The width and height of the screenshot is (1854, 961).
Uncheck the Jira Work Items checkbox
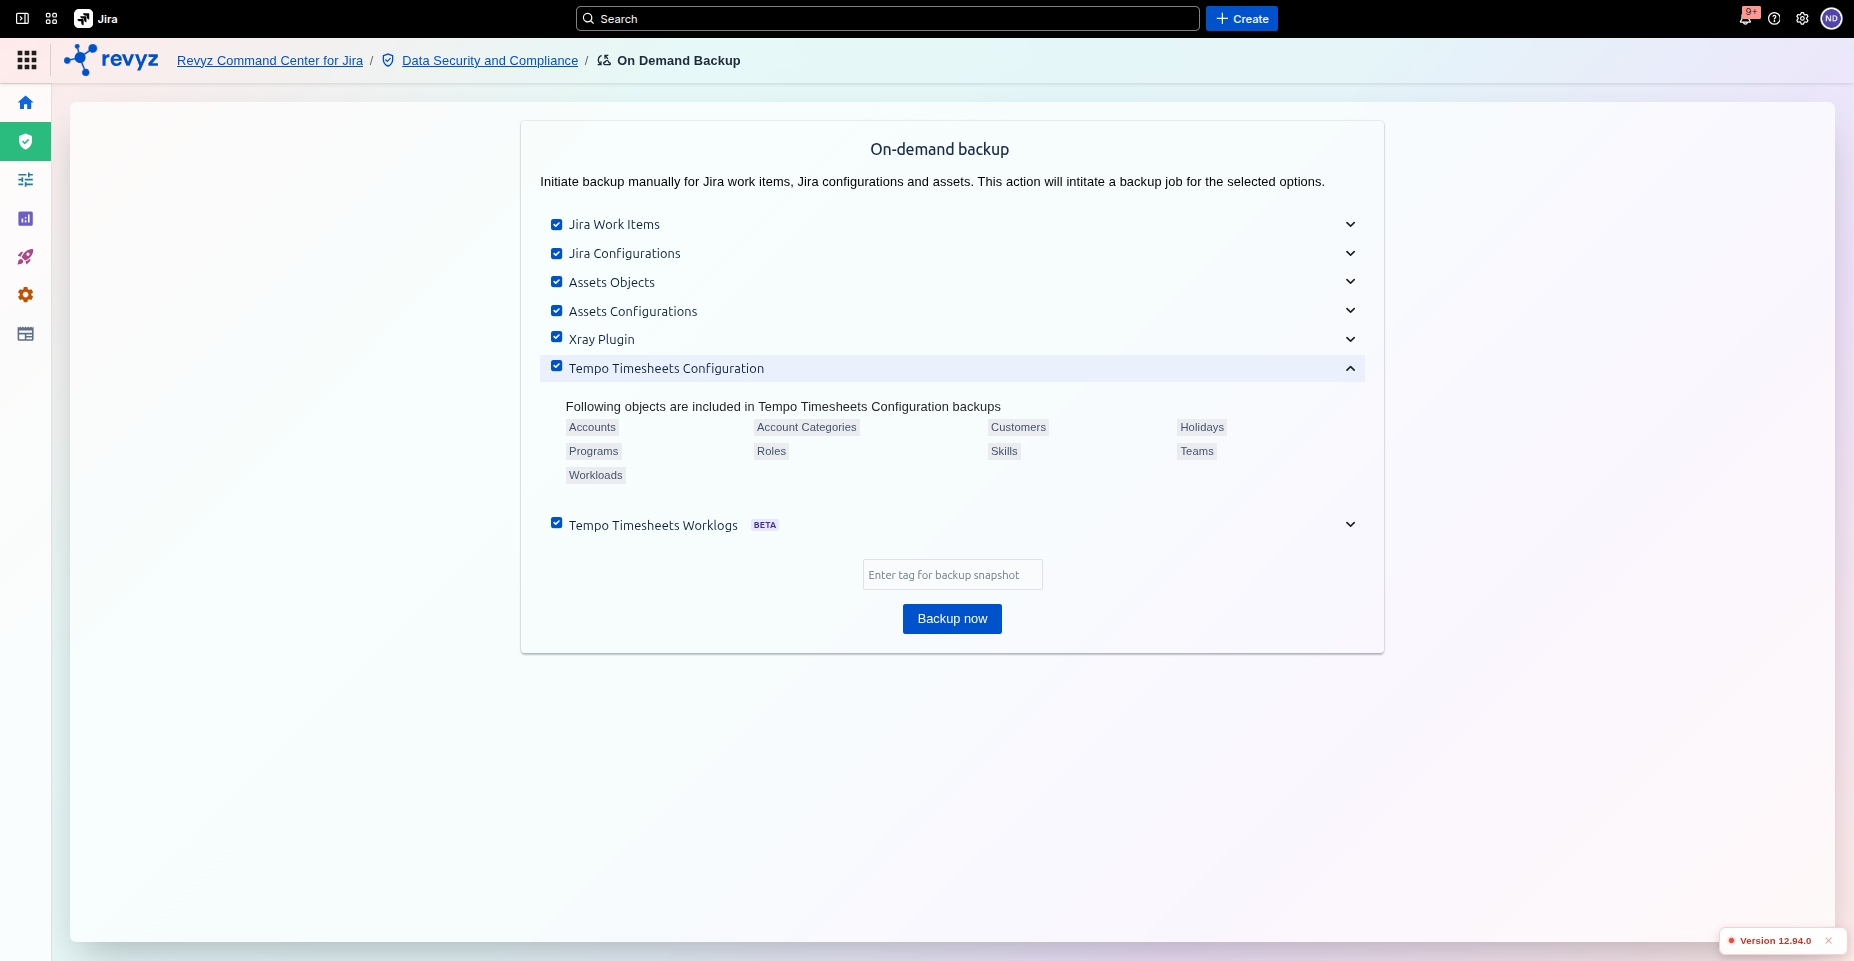pos(557,224)
